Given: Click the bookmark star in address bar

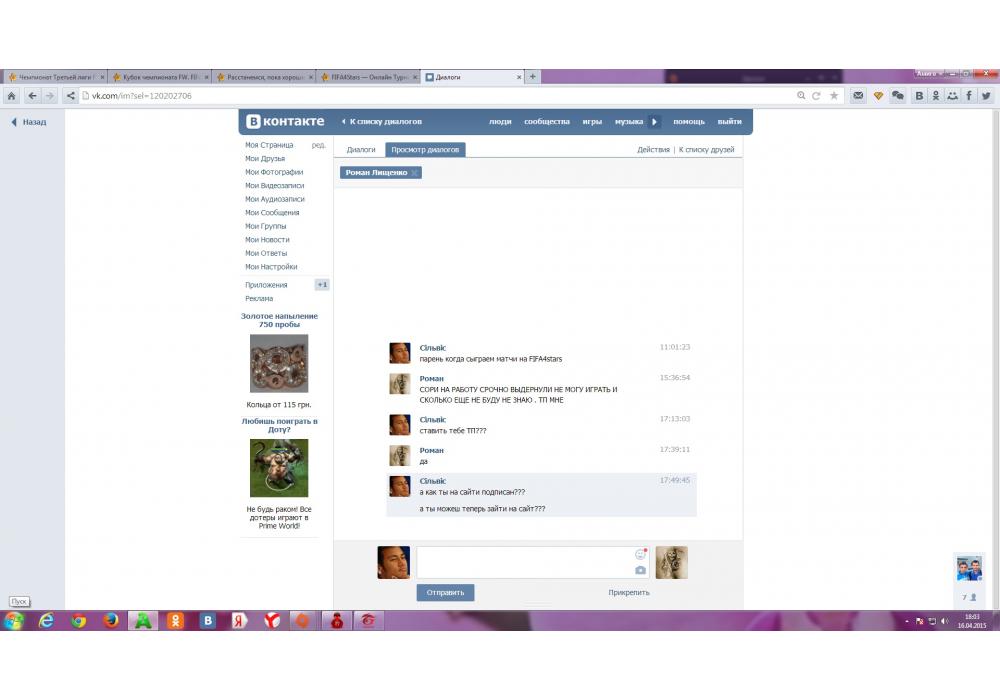Looking at the screenshot, I should (x=833, y=96).
